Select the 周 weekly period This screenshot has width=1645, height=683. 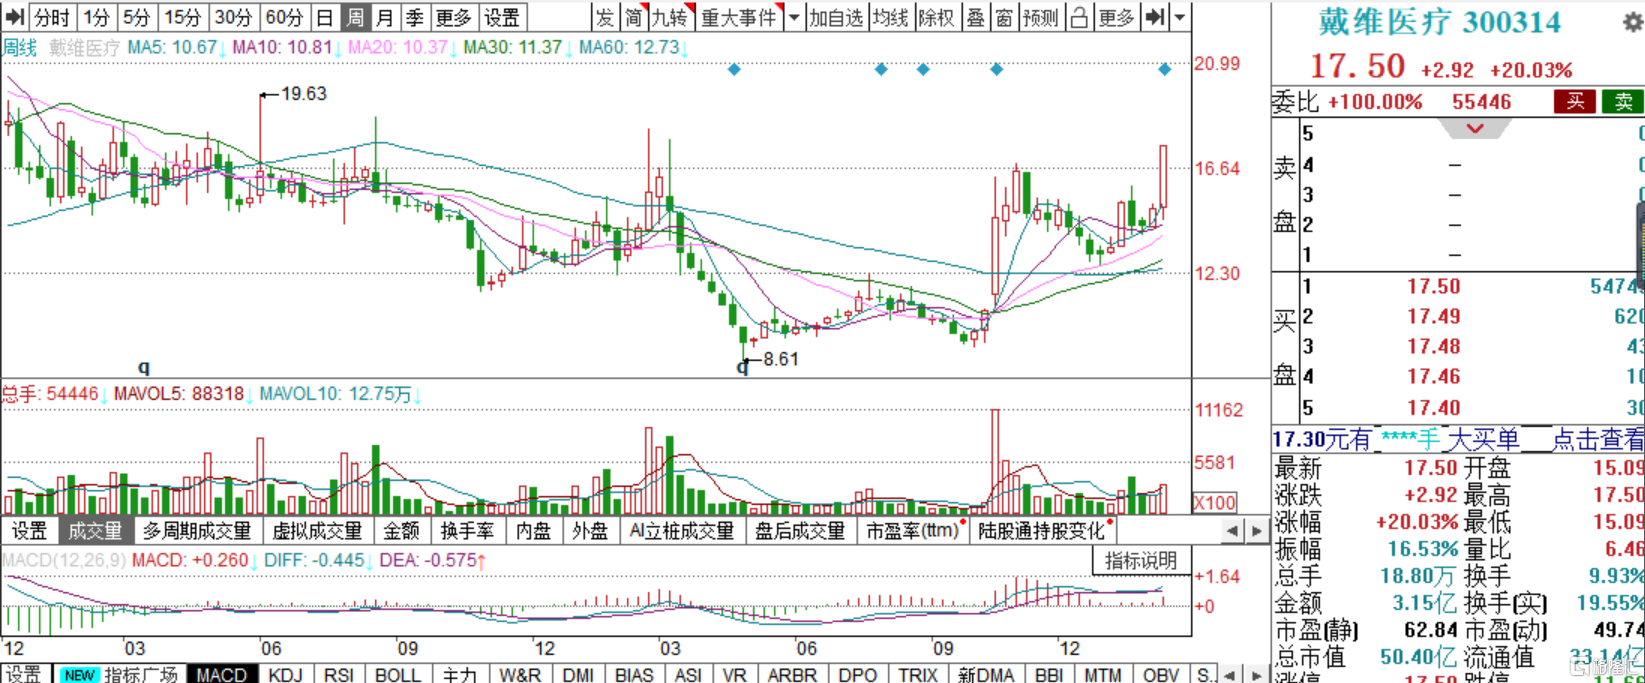354,17
